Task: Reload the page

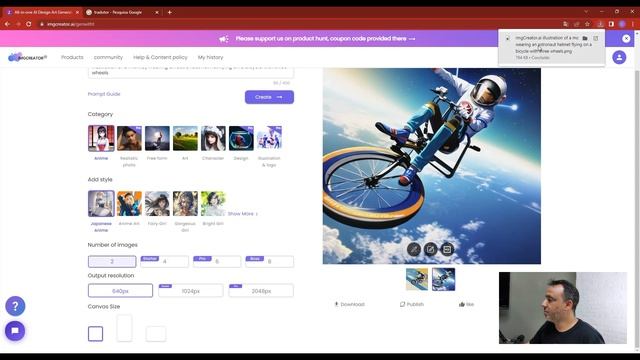Action: 29,24
